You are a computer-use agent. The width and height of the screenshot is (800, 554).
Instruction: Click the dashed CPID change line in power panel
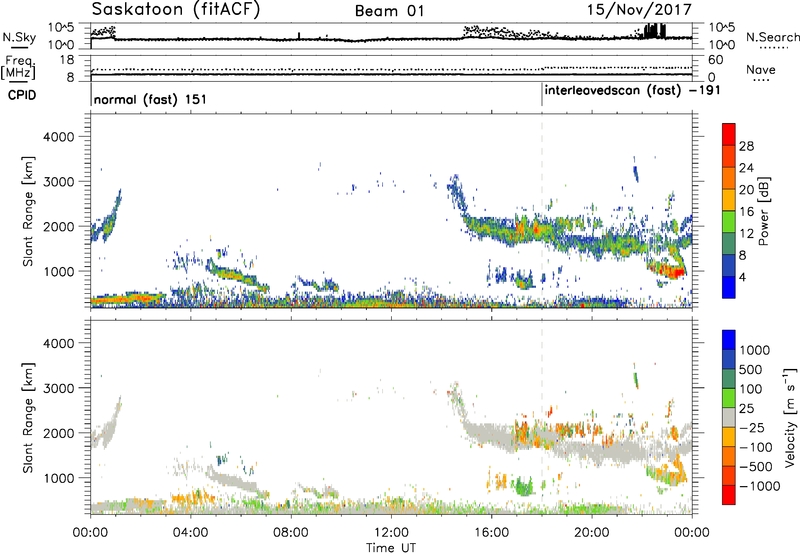(x=542, y=210)
